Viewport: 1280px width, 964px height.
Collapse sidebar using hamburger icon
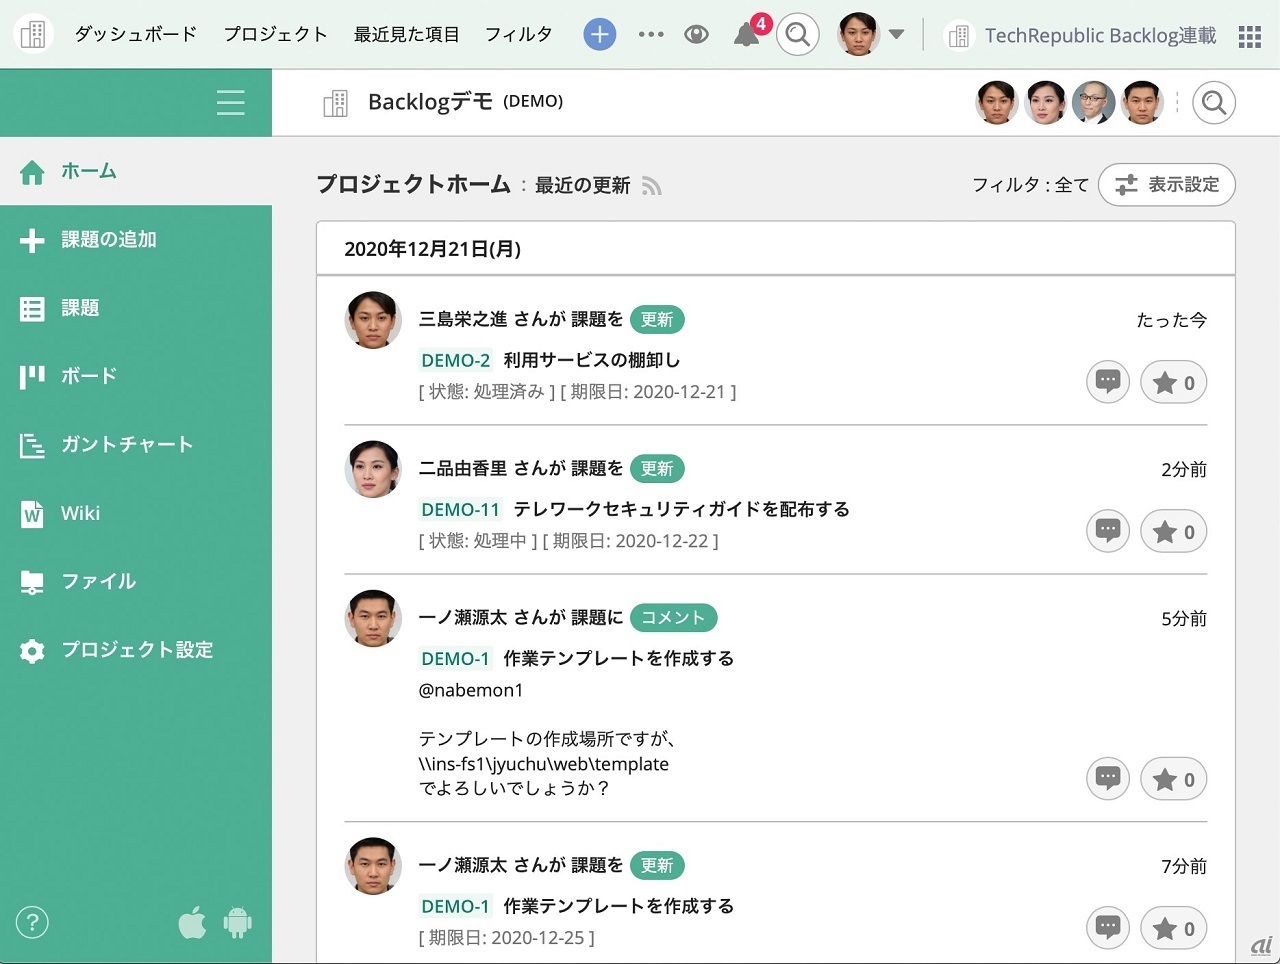point(231,102)
